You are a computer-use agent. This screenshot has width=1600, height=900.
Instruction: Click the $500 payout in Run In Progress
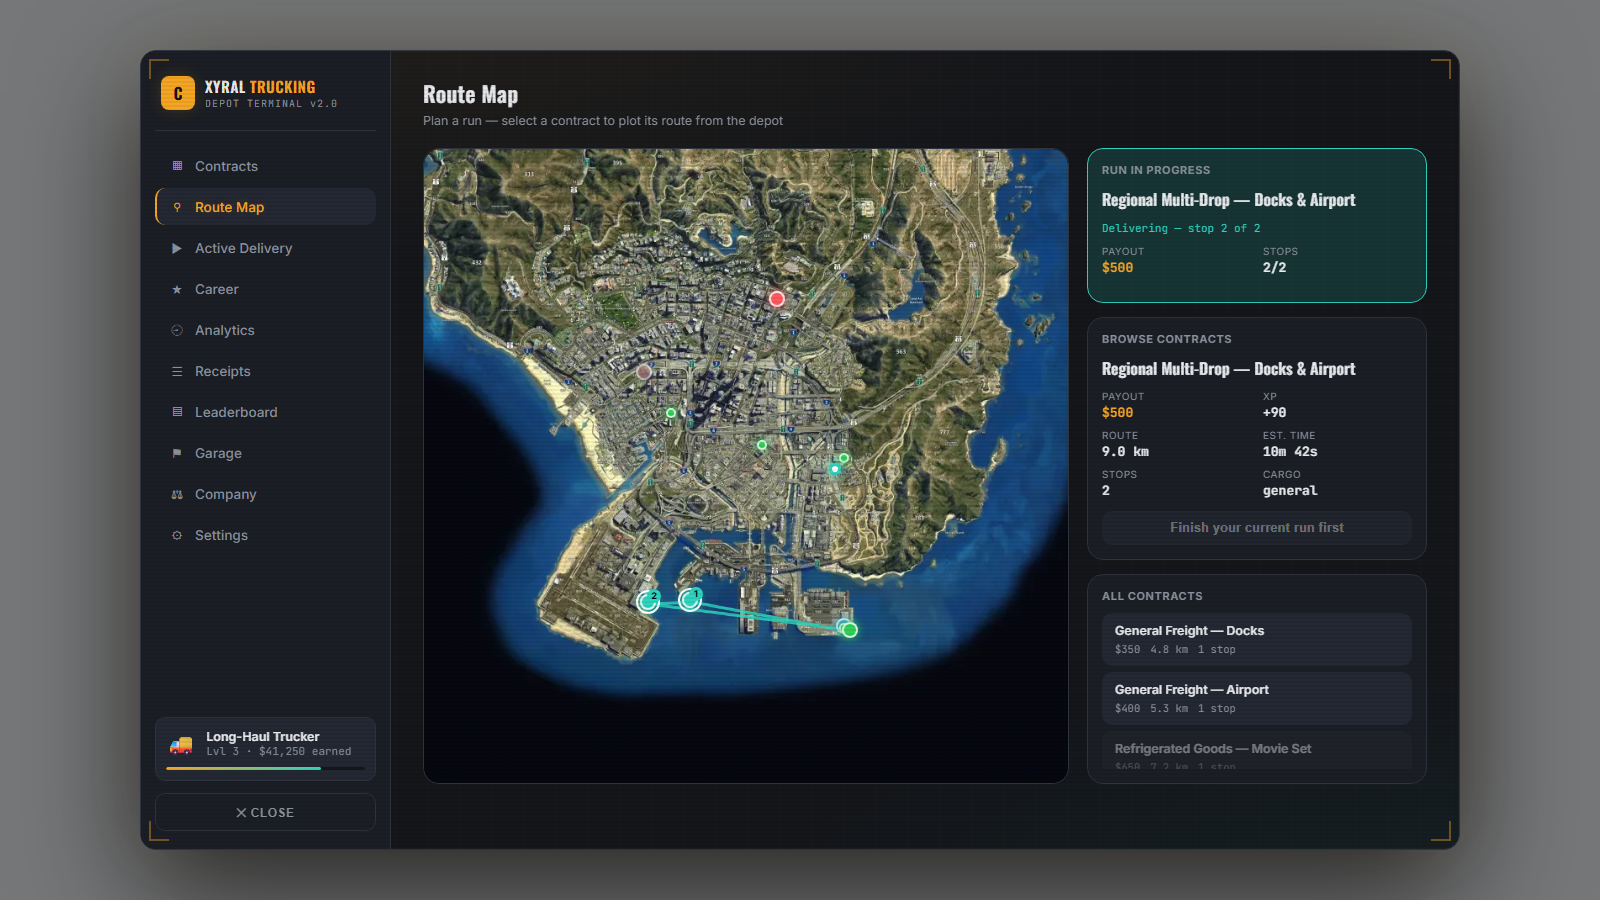coord(1117,268)
